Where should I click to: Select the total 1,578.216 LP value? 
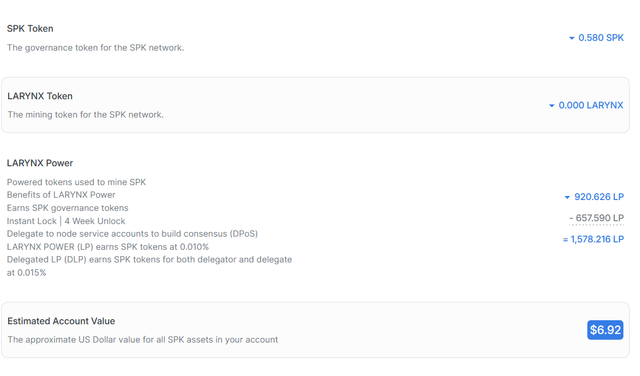click(x=593, y=239)
